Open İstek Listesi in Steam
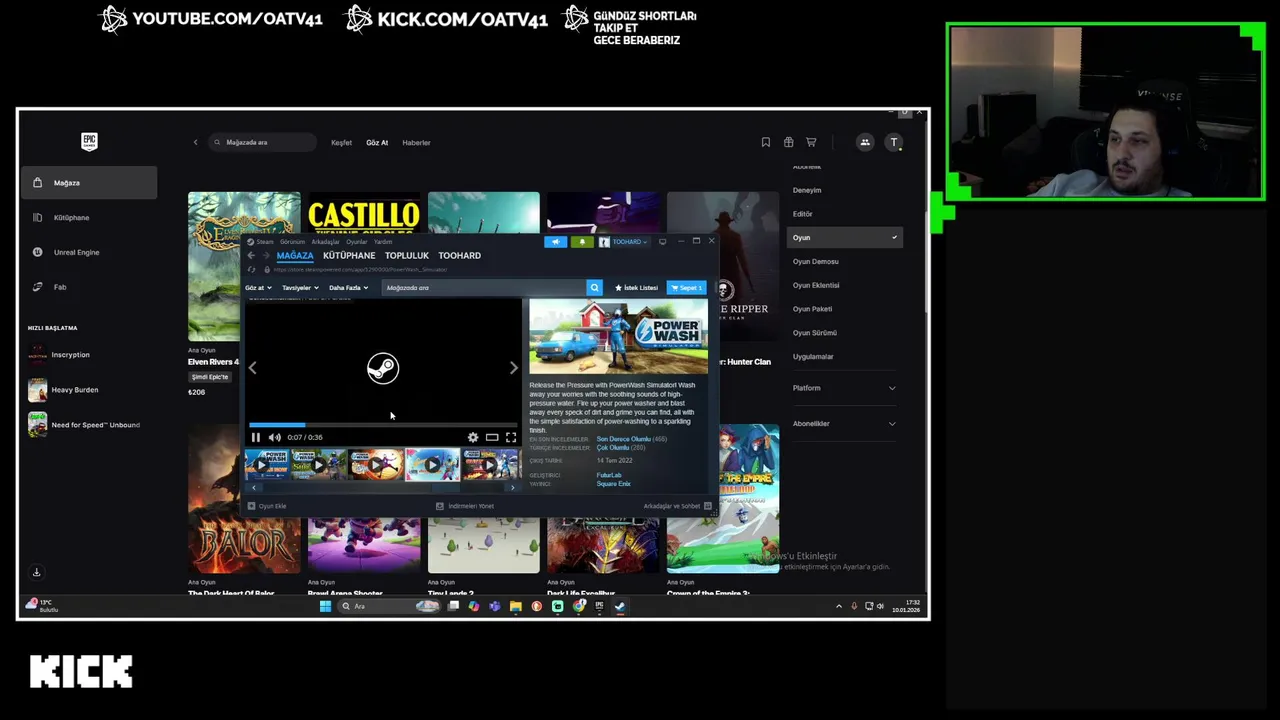1280x720 pixels. click(x=636, y=288)
